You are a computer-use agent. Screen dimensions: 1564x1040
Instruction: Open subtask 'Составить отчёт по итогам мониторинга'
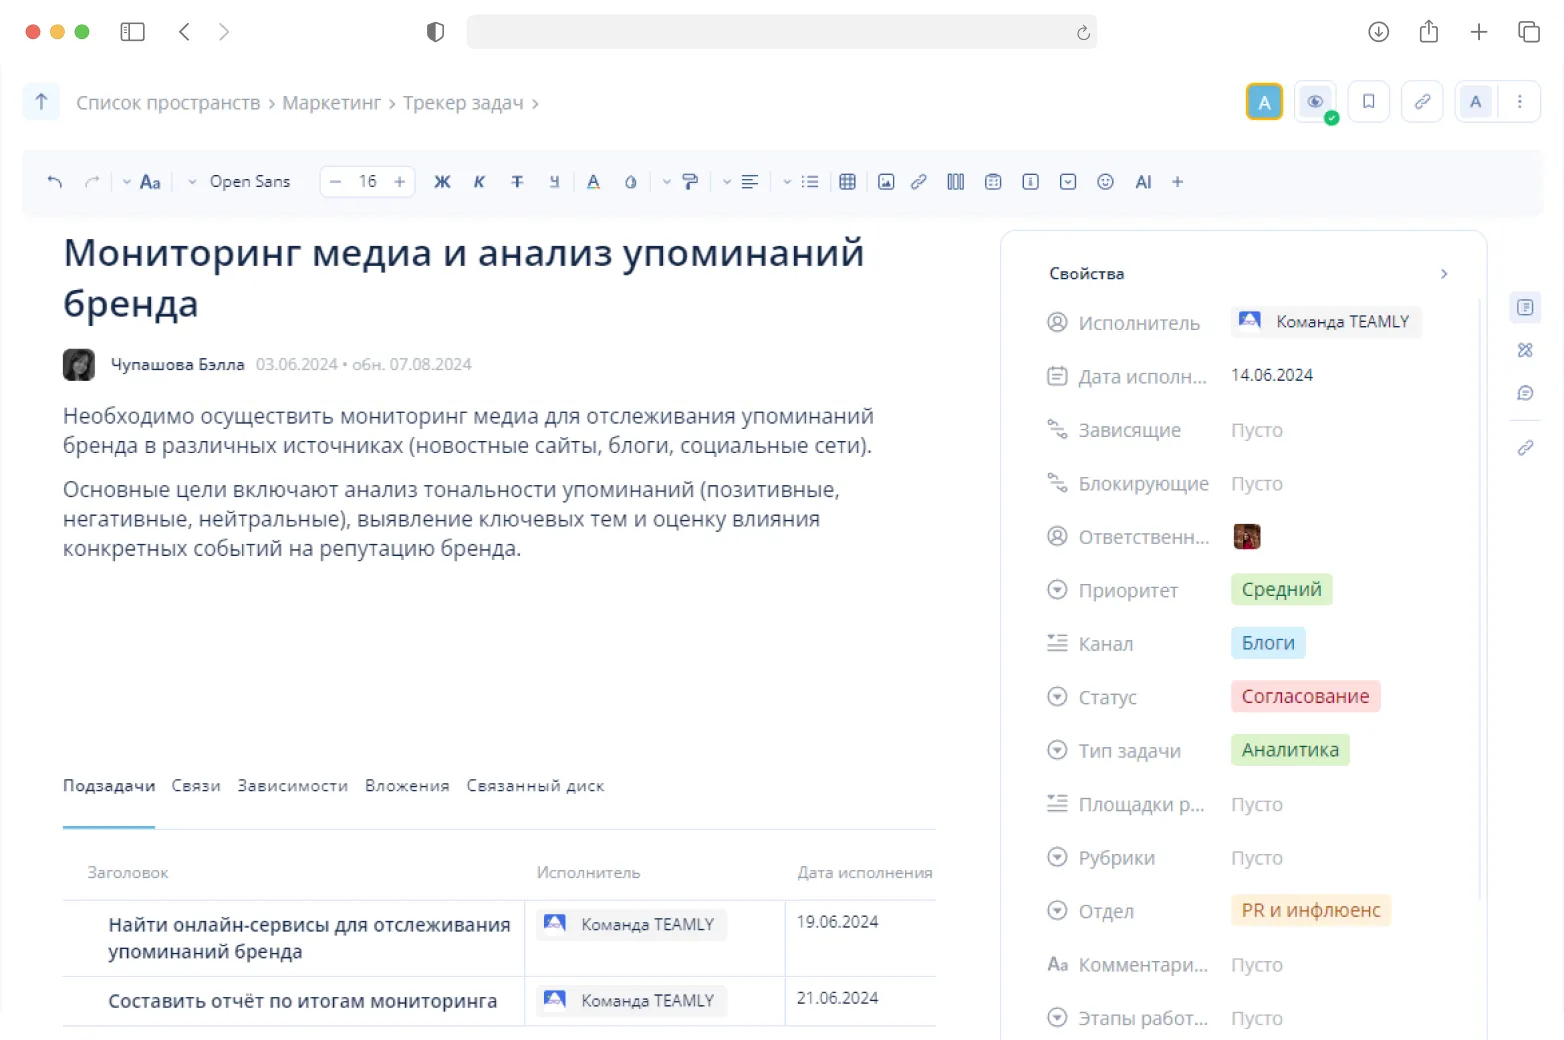click(x=302, y=1001)
